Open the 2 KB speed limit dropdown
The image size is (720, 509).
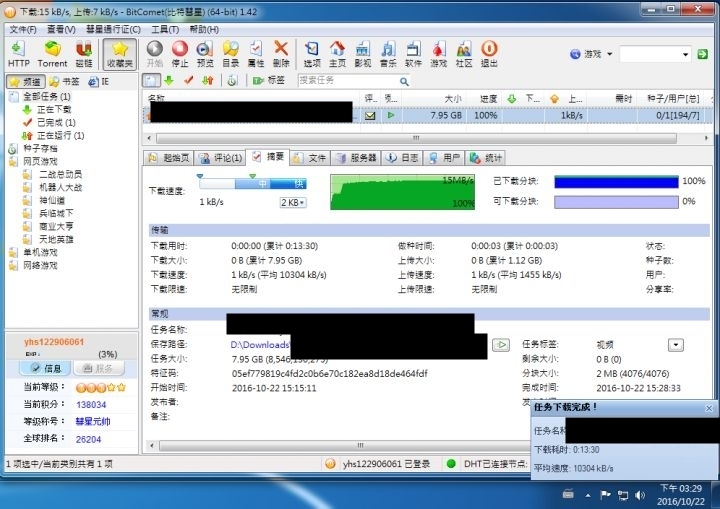pos(293,203)
